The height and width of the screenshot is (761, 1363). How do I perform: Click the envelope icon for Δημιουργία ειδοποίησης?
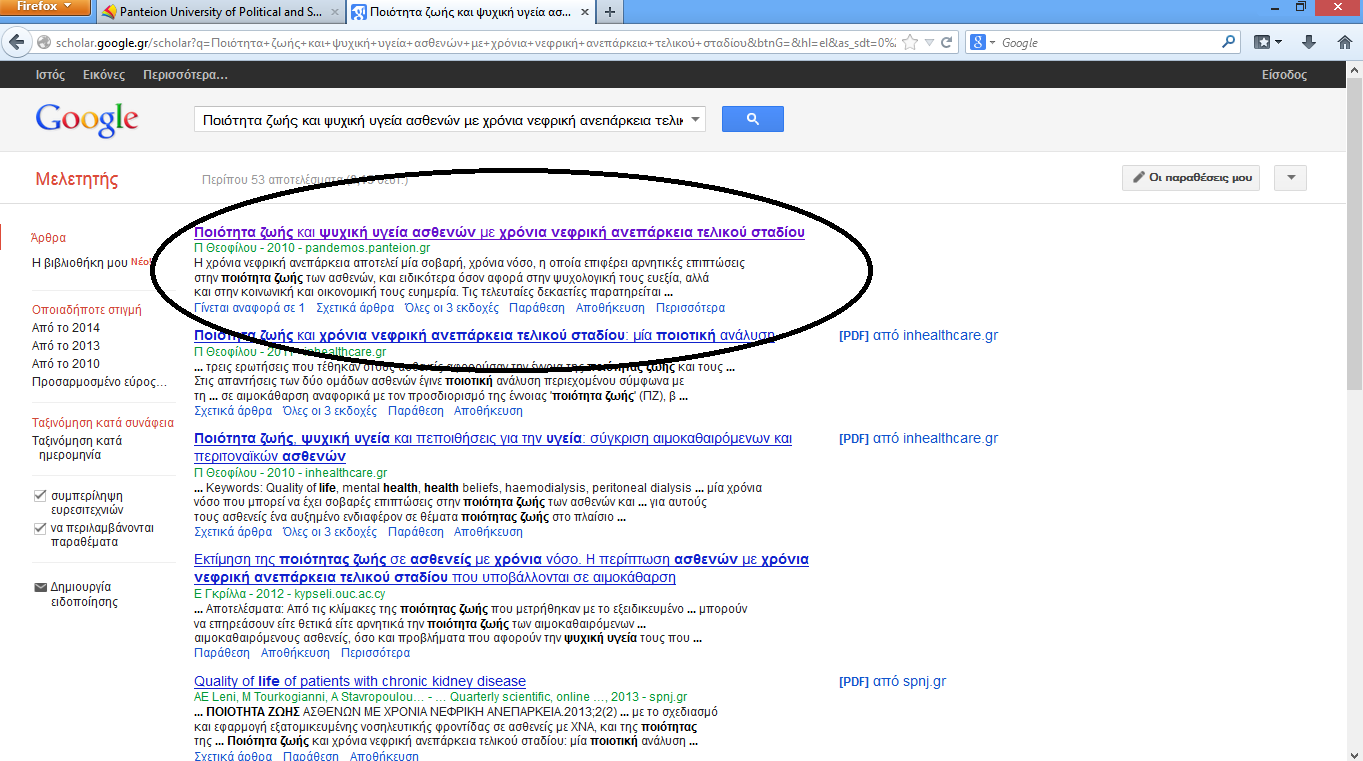pos(40,587)
